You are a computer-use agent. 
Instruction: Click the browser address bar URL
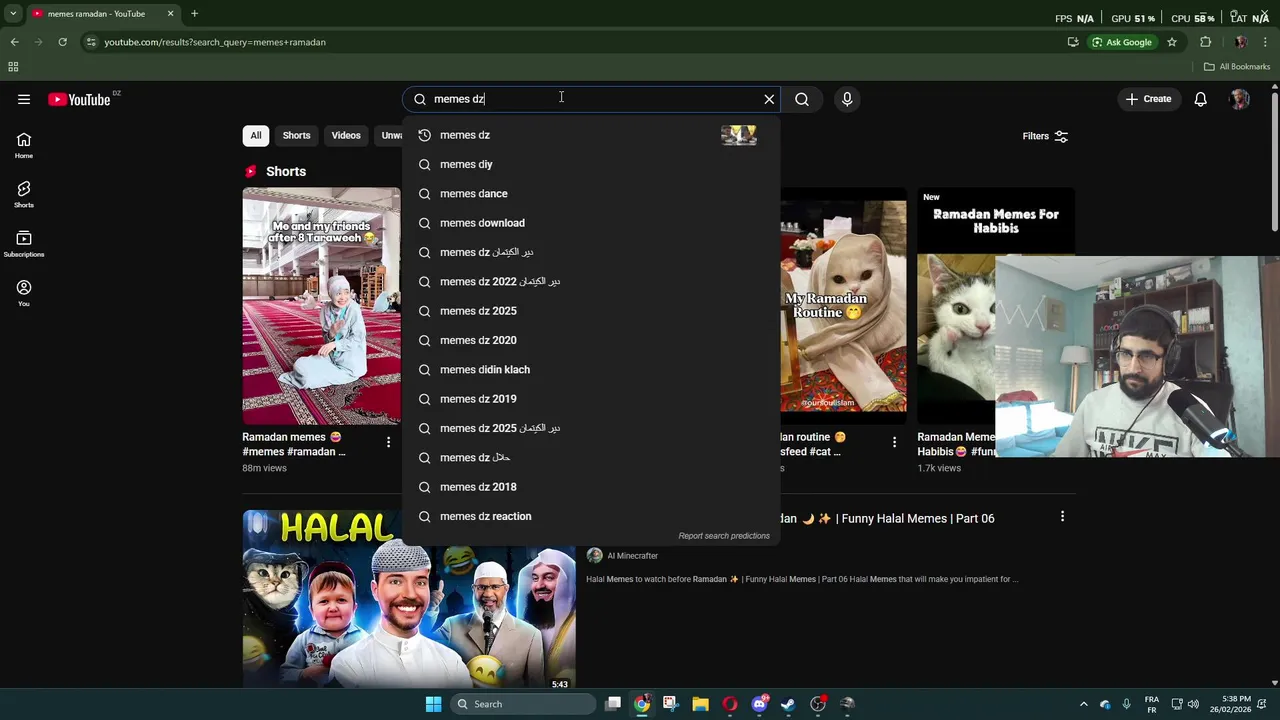(215, 42)
